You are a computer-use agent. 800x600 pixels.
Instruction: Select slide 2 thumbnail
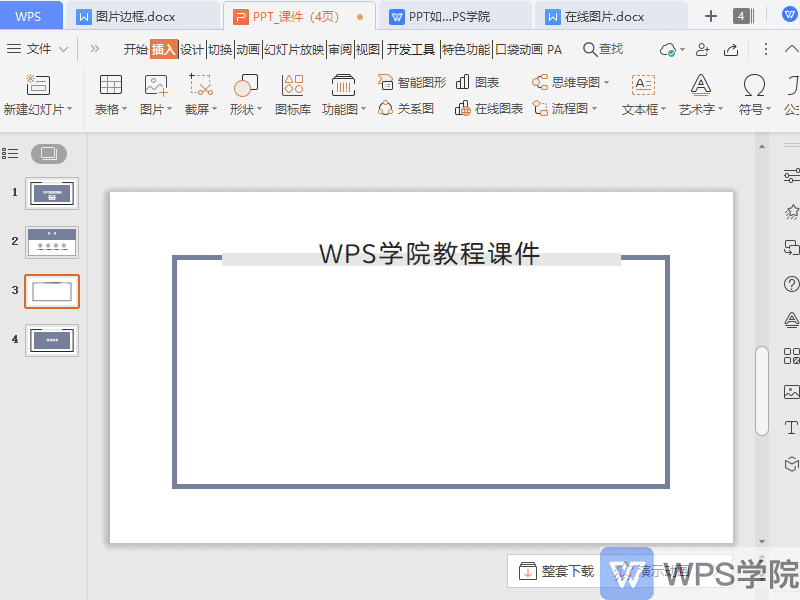[52, 242]
